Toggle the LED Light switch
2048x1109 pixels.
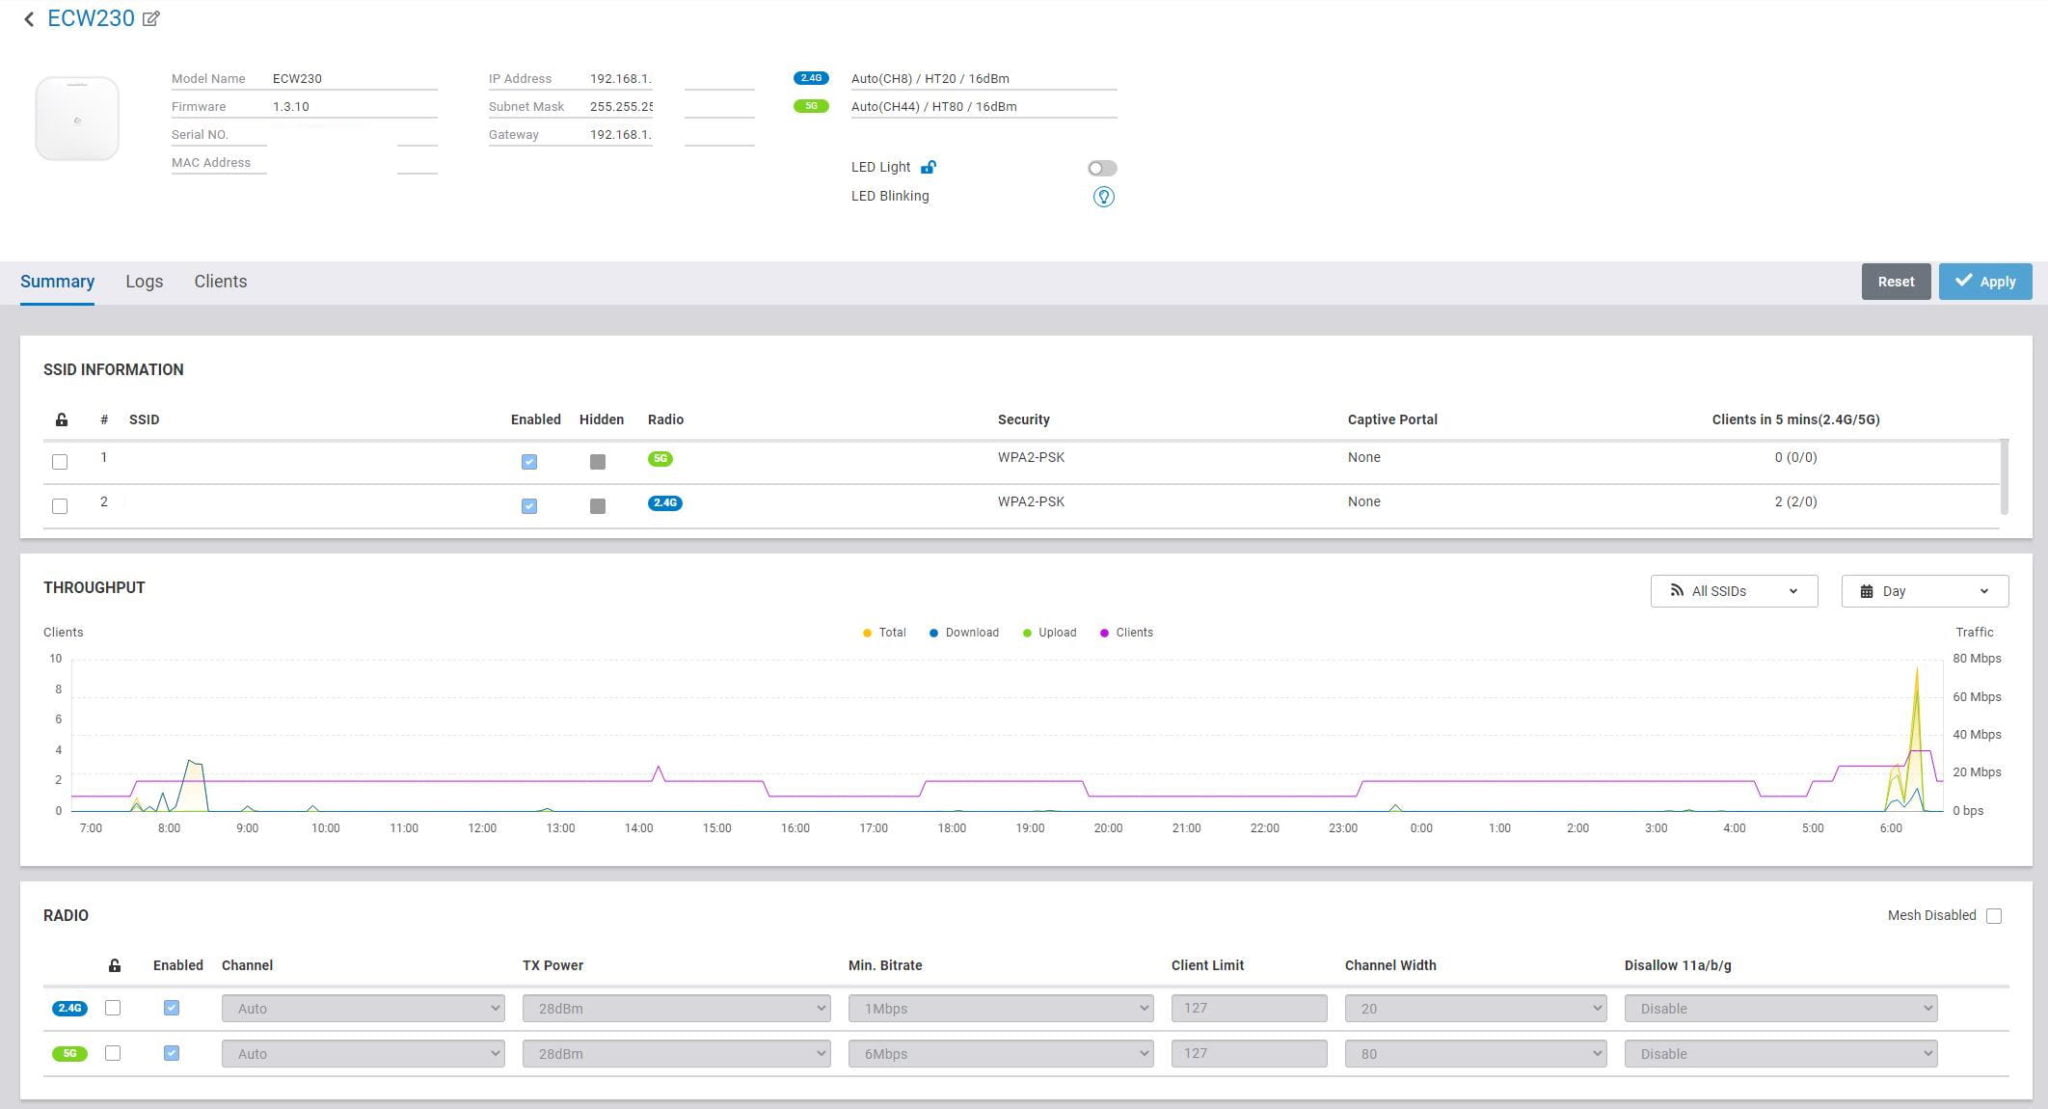(1102, 168)
